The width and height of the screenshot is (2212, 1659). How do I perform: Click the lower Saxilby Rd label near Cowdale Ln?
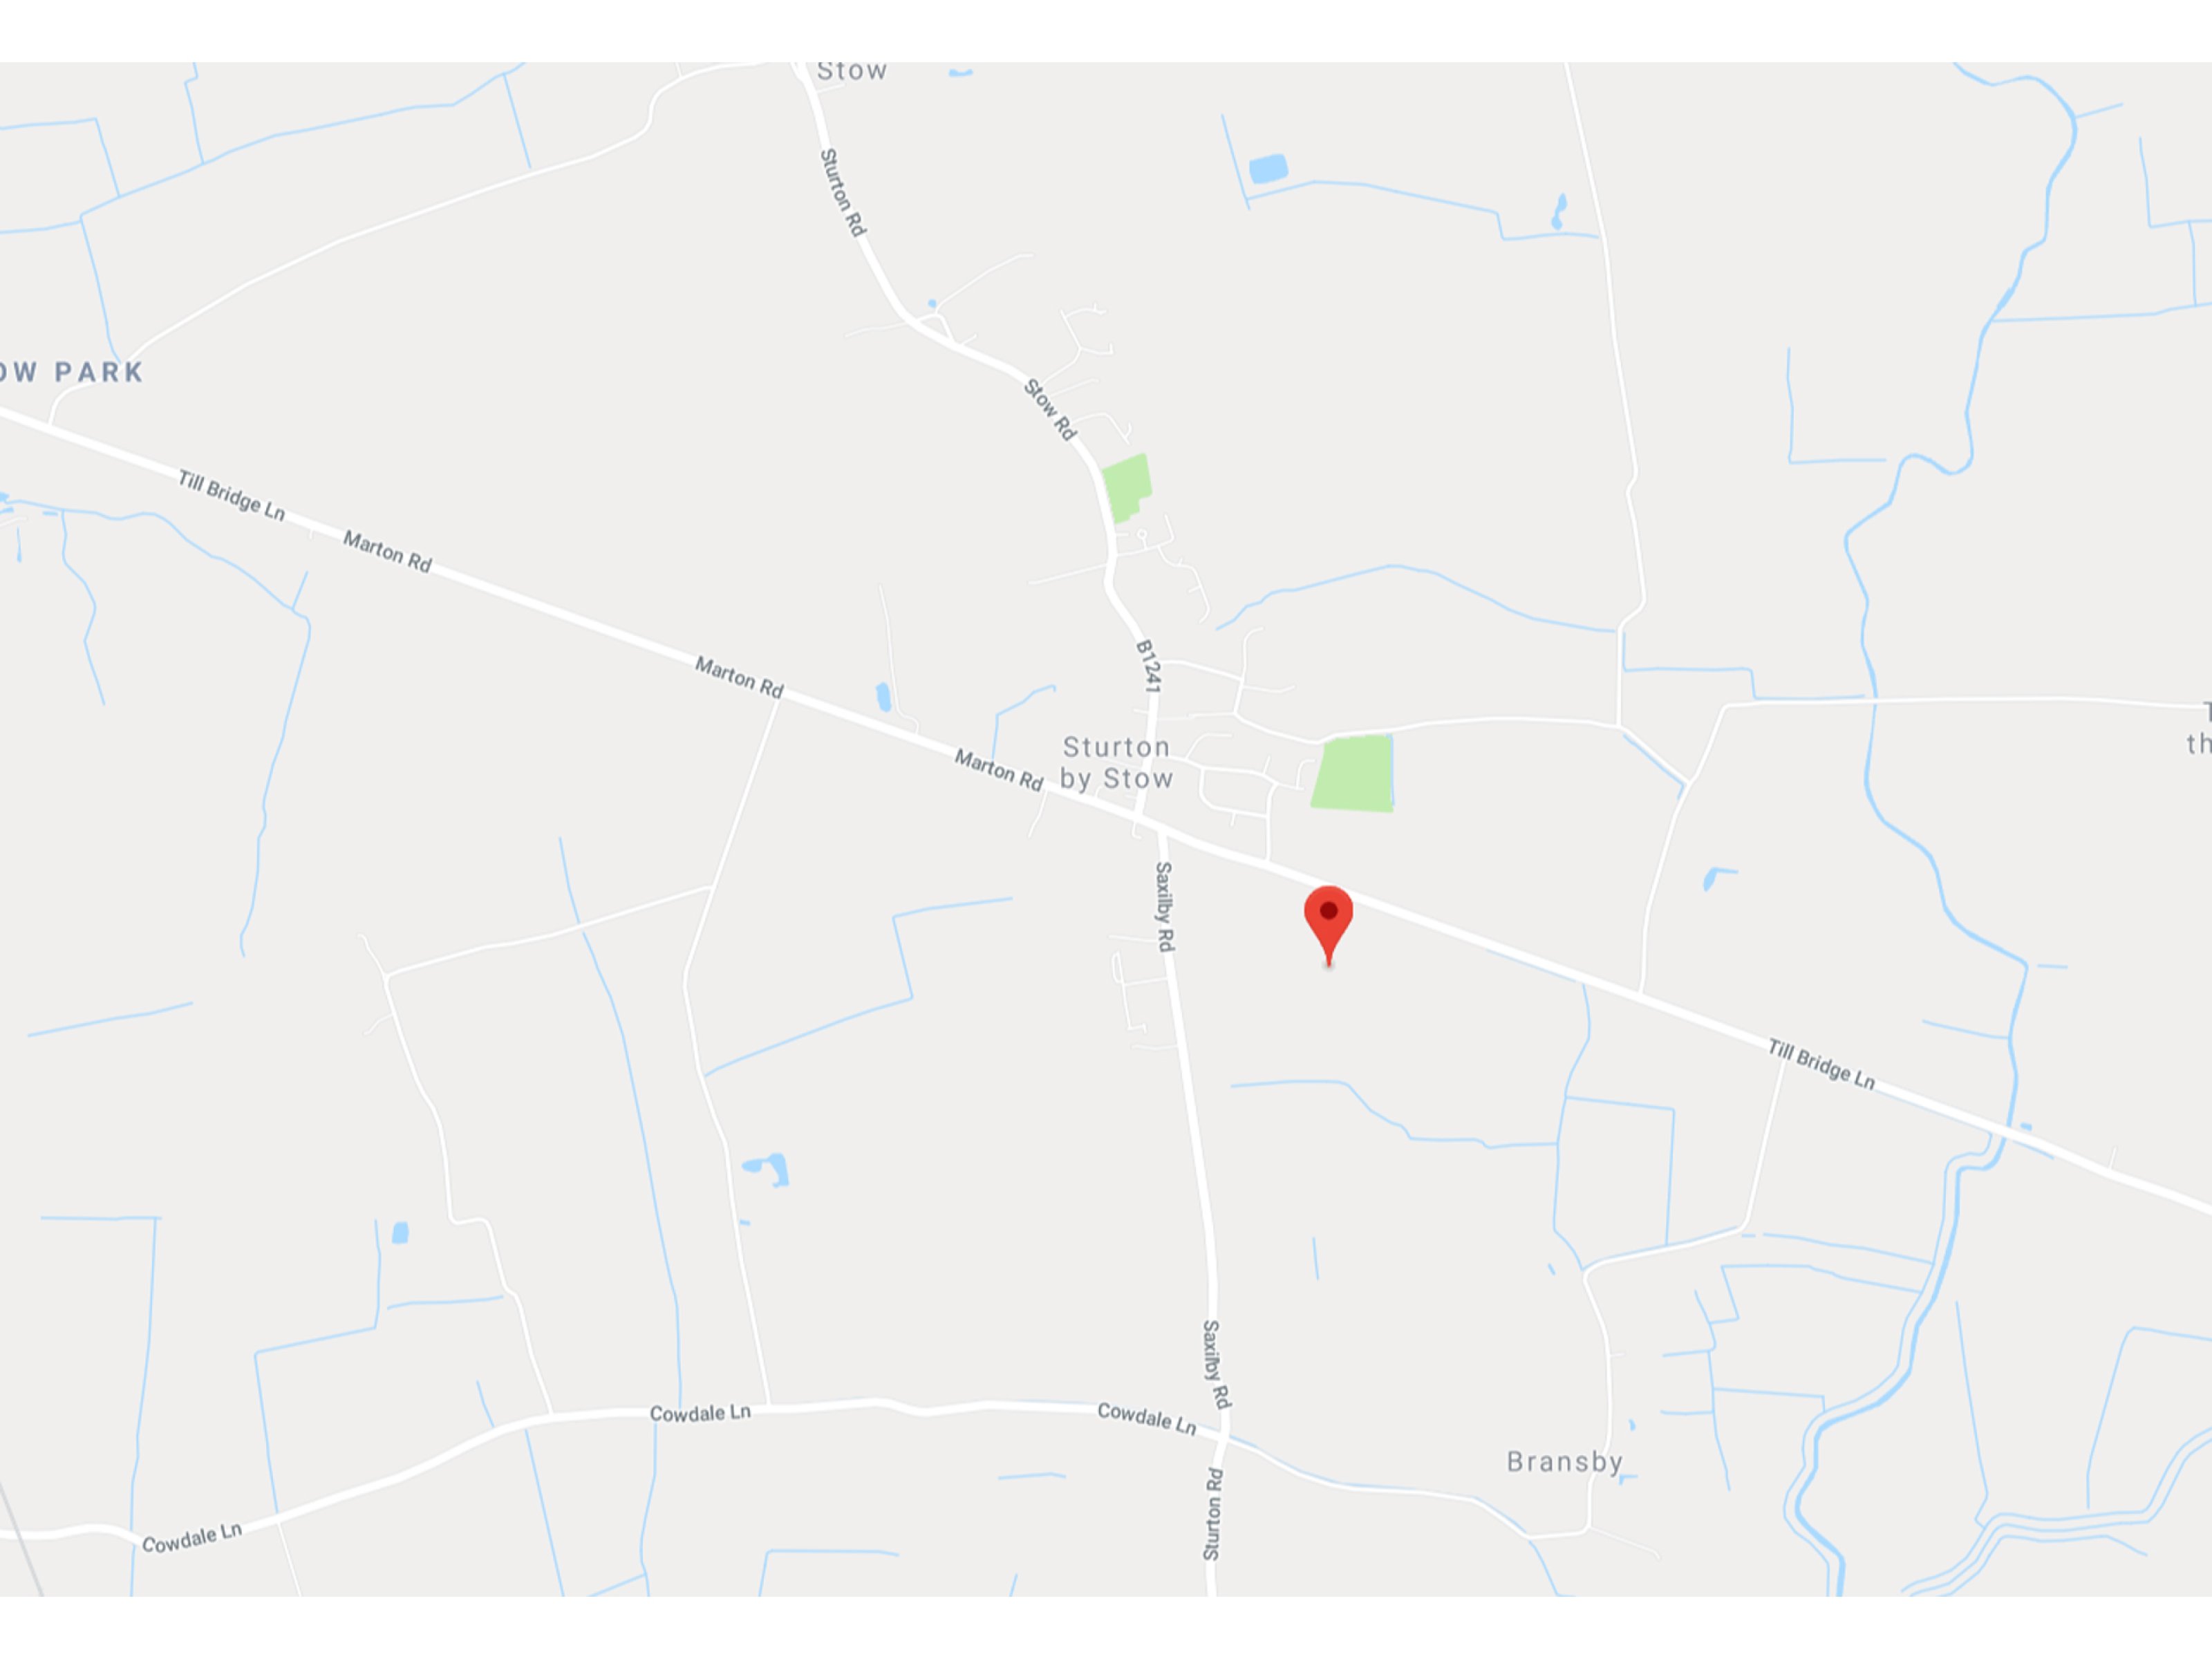coord(1216,1364)
